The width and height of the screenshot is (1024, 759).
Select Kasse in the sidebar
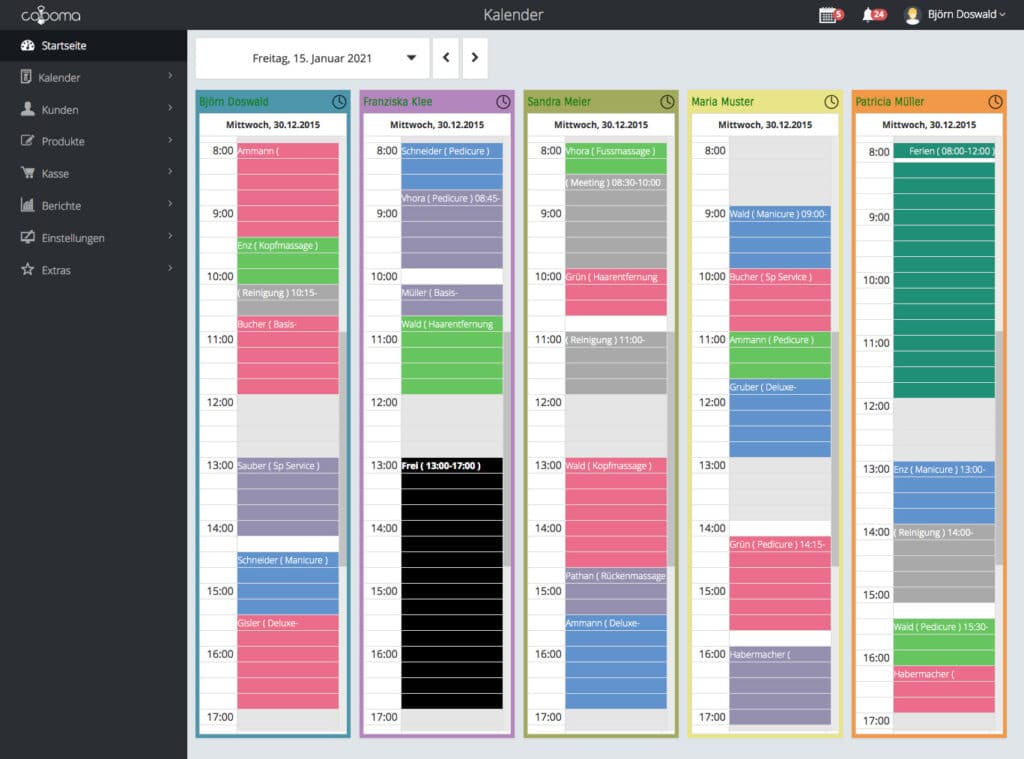click(92, 174)
